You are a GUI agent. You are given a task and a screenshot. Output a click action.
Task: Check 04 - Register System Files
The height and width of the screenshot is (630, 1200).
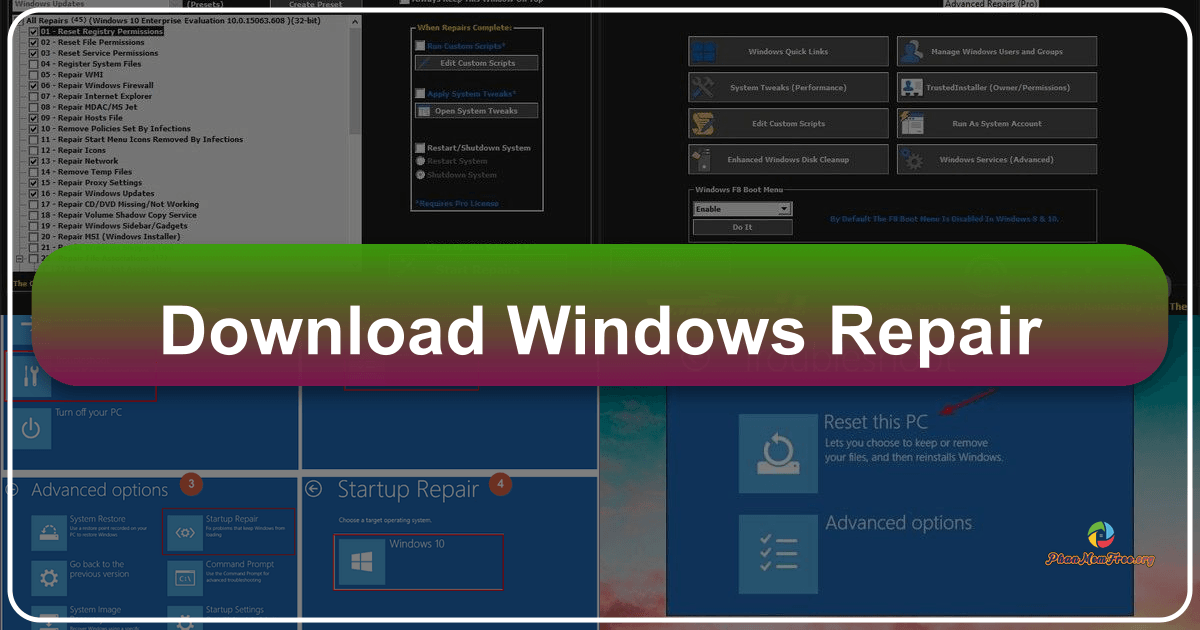coord(35,62)
